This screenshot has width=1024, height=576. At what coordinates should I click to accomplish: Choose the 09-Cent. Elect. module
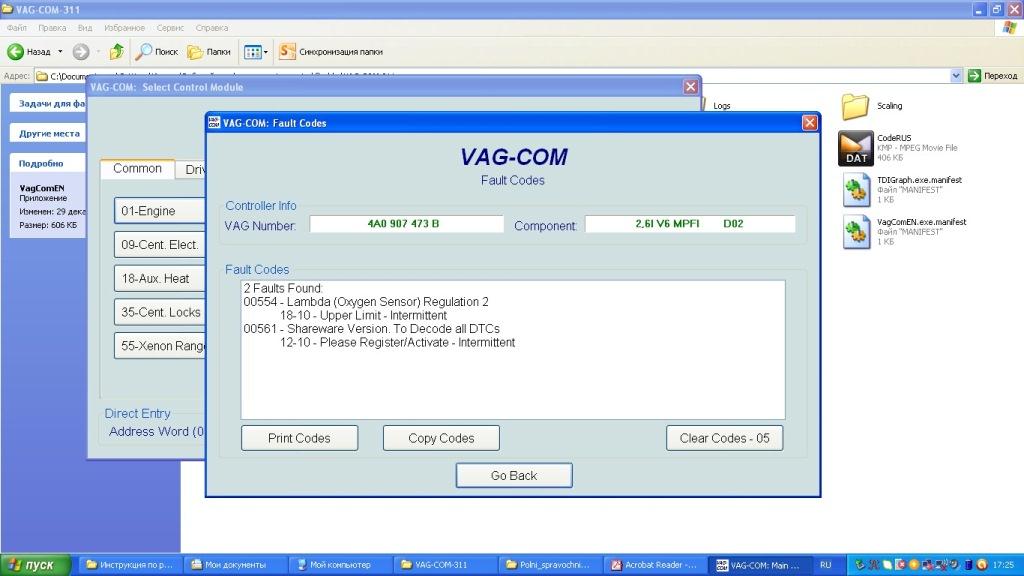160,245
